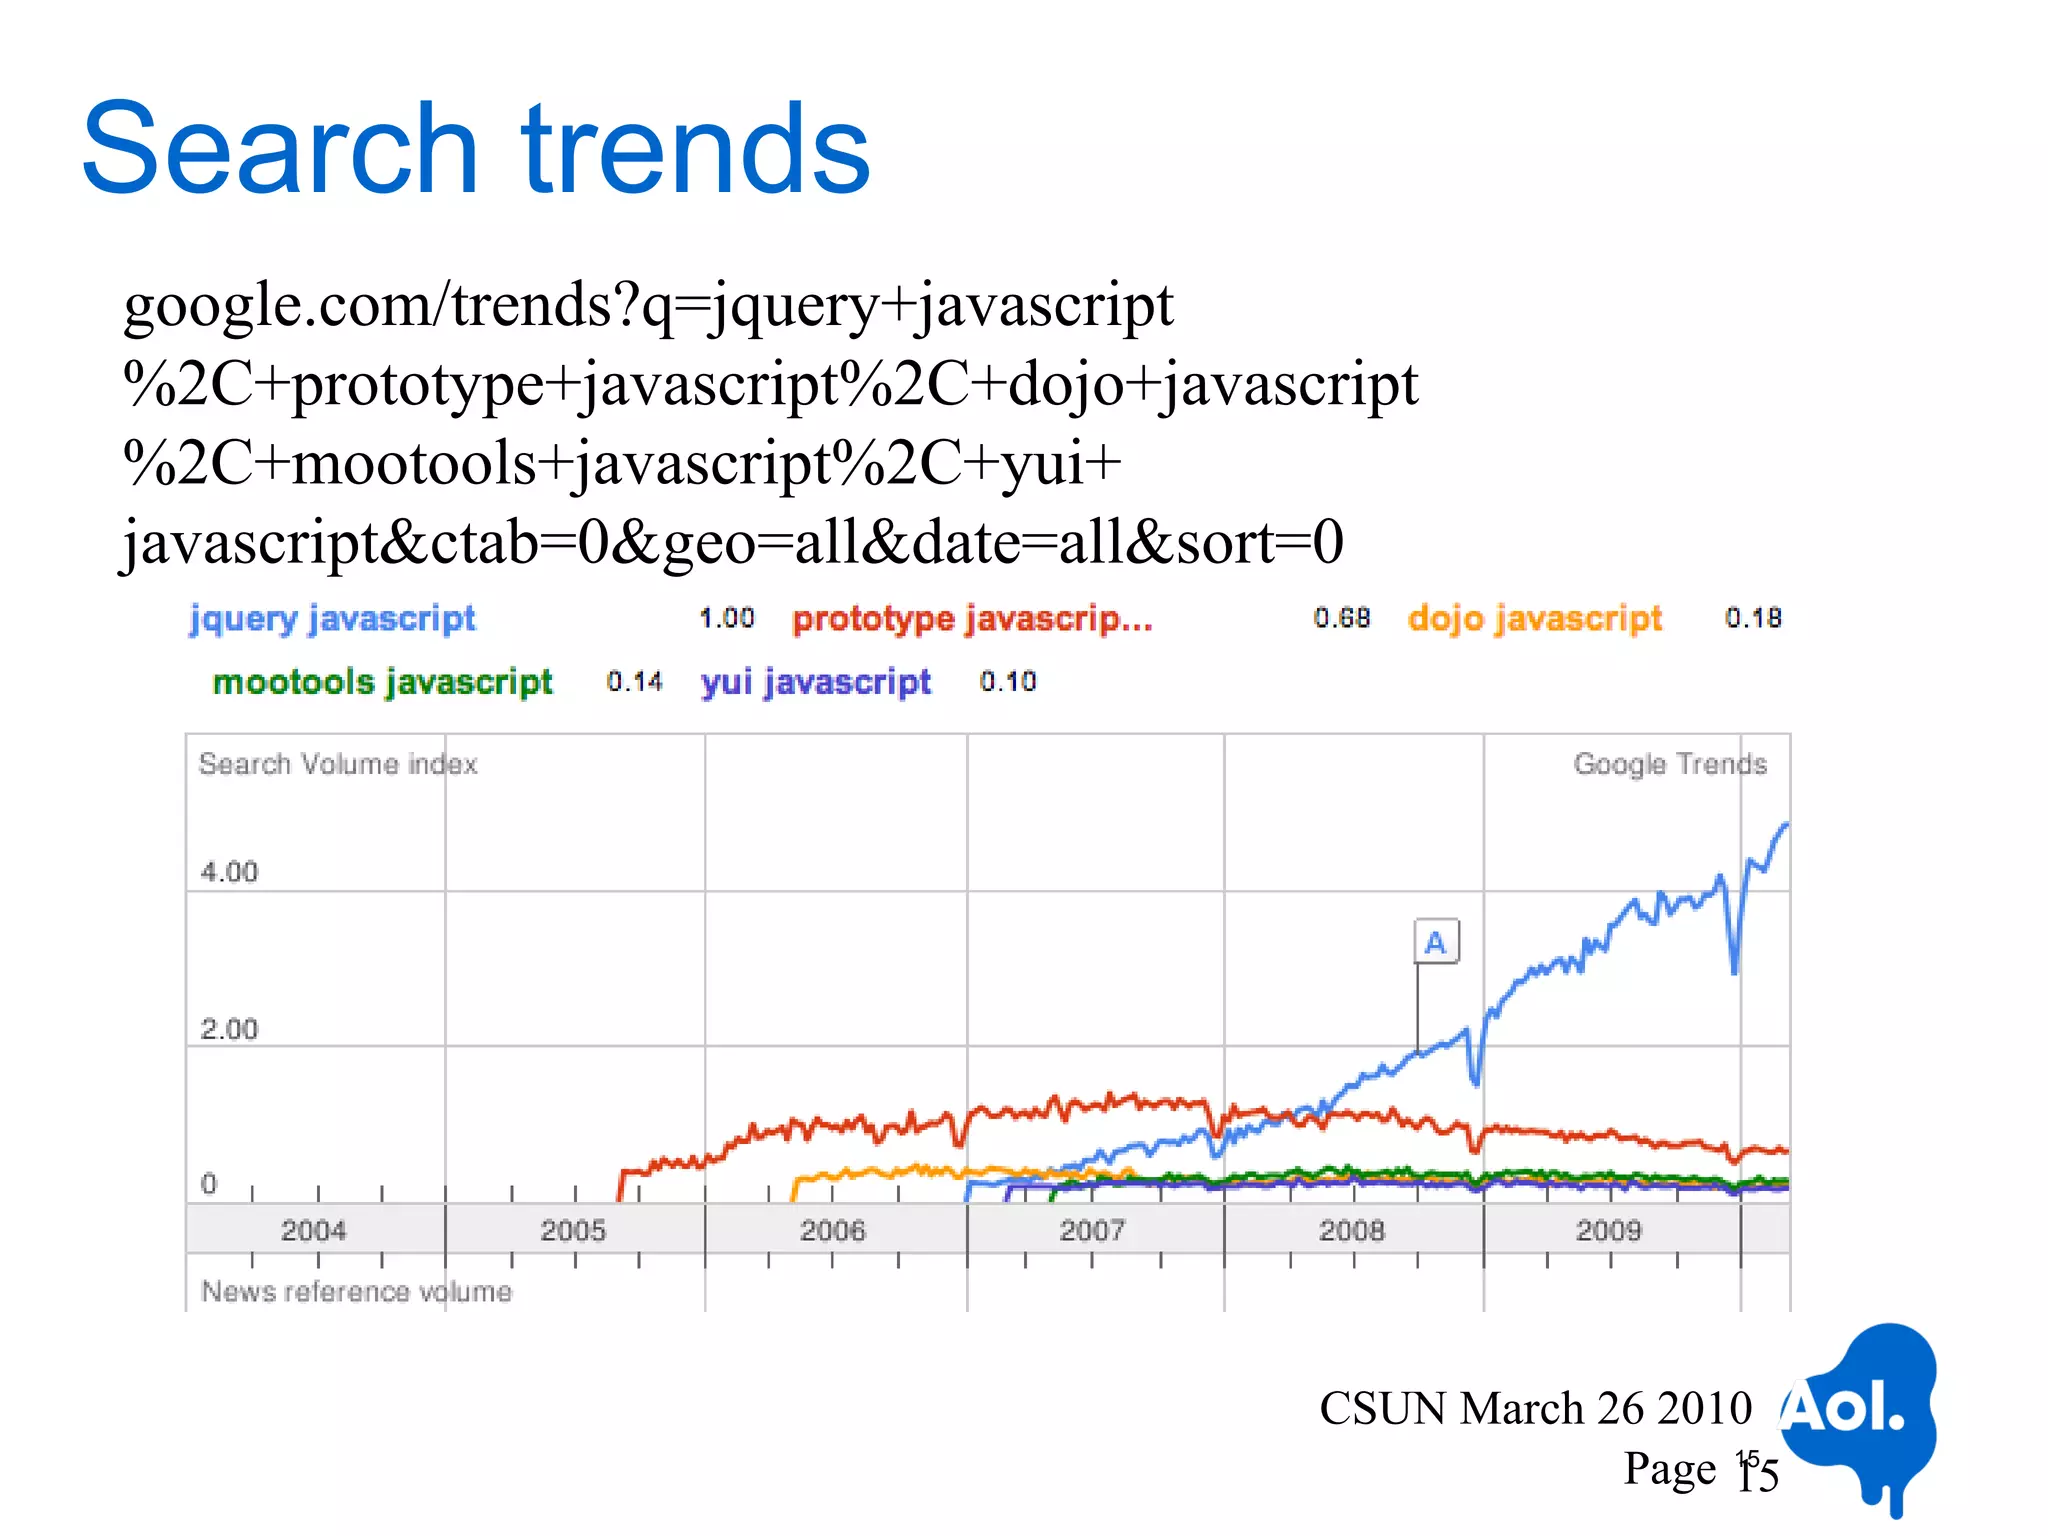Click the 2.00 y-axis value

(x=229, y=1029)
